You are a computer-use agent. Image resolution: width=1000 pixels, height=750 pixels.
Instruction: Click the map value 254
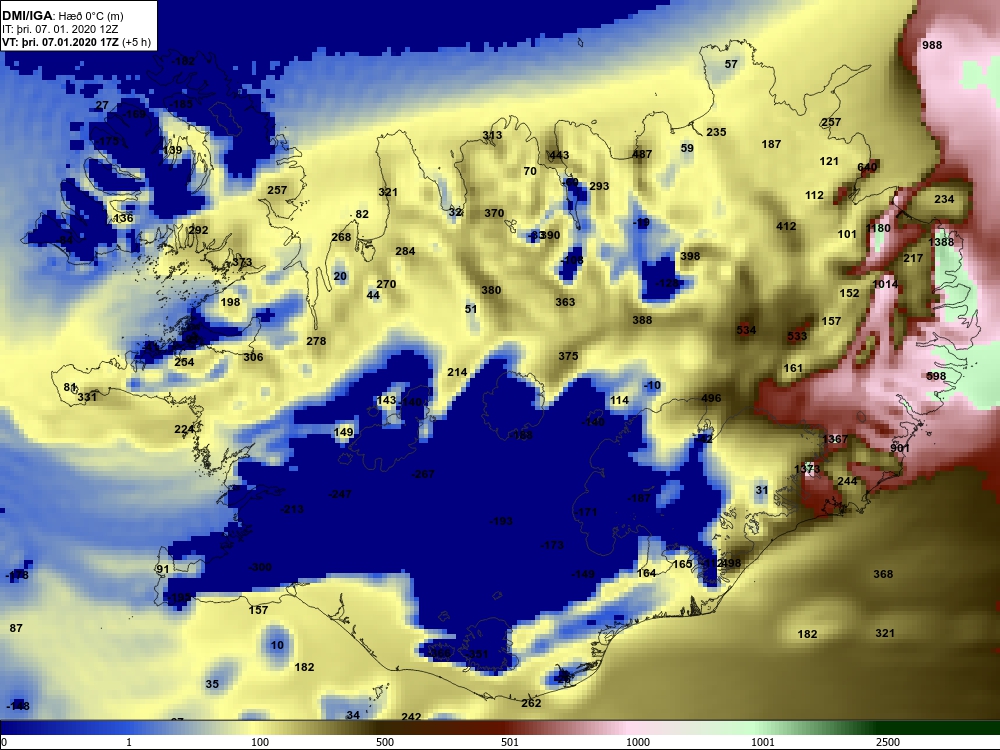pyautogui.click(x=184, y=362)
